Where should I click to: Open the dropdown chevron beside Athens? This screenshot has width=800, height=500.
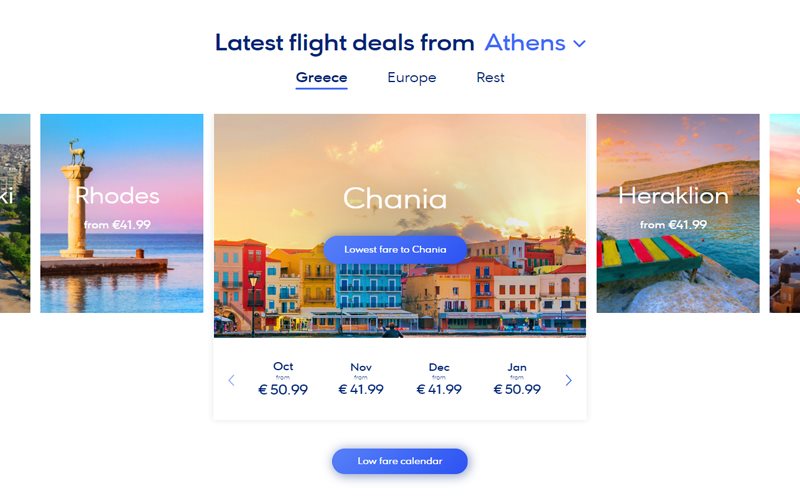[x=579, y=44]
